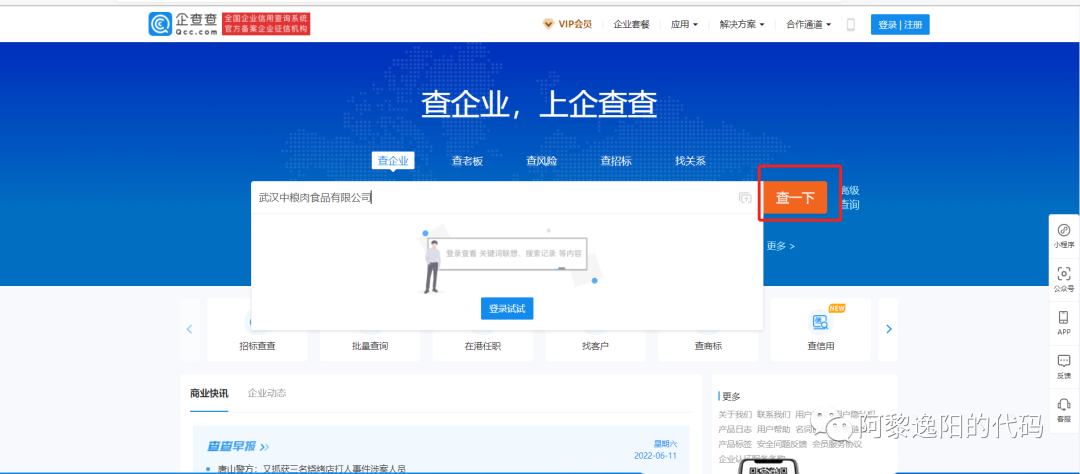The image size is (1080, 474).
Task: Switch to the 查风险 tab
Action: 541,161
